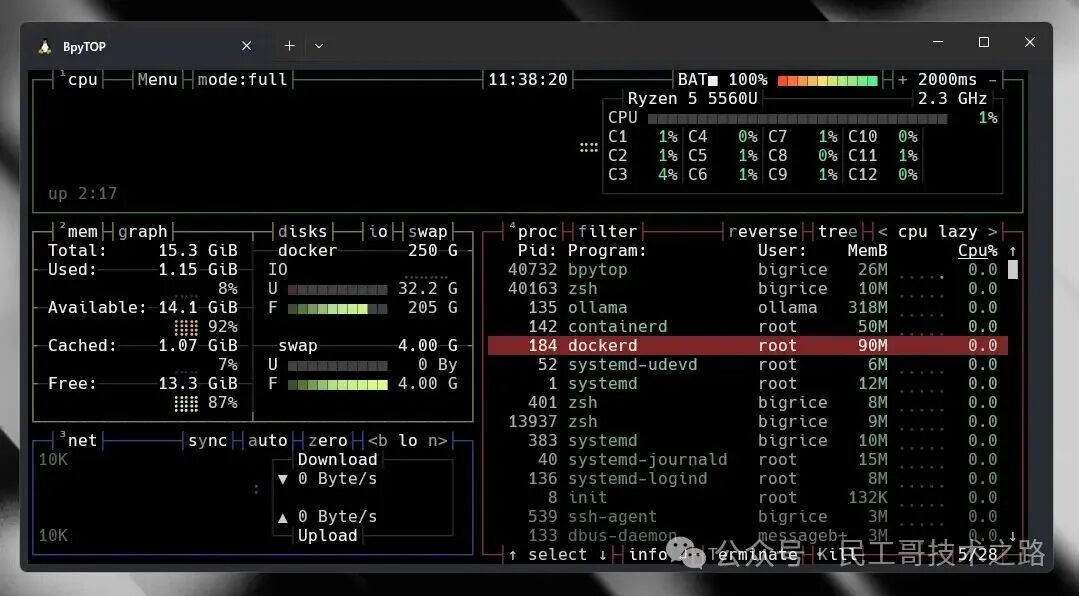
Task: Open the process filter field
Action: [x=607, y=232]
